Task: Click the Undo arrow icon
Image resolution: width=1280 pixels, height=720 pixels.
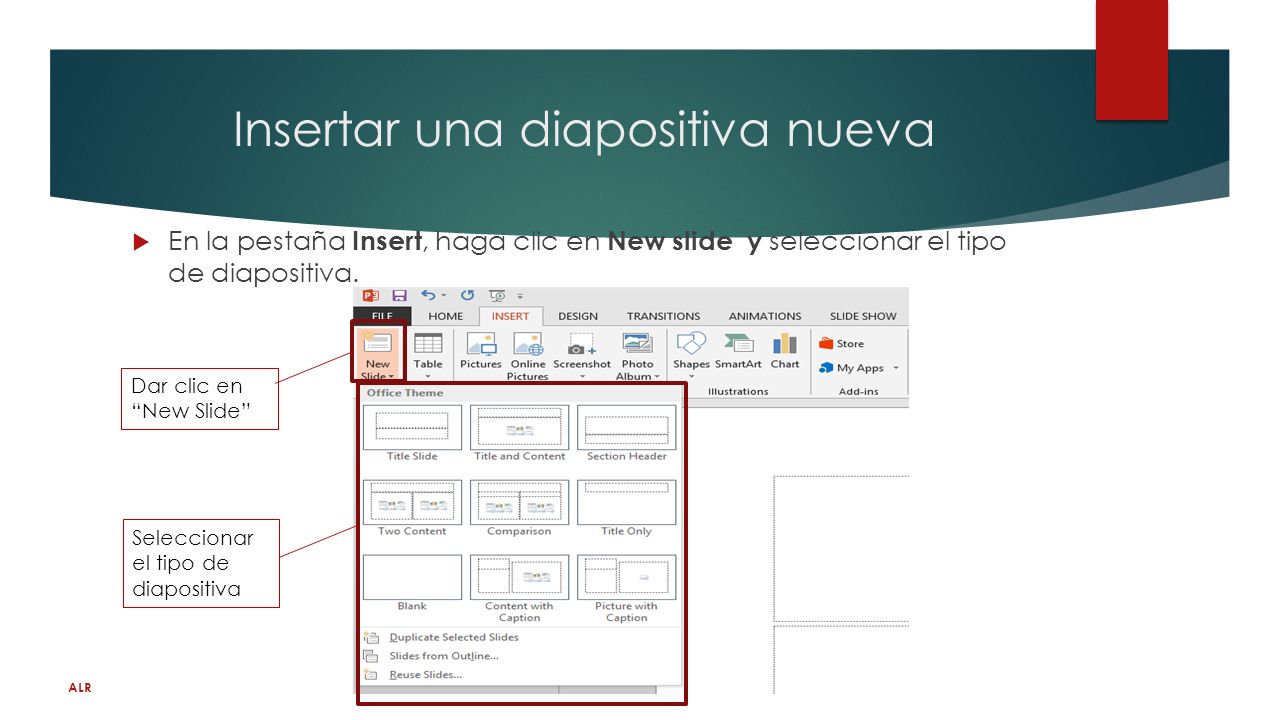Action: pyautogui.click(x=428, y=295)
